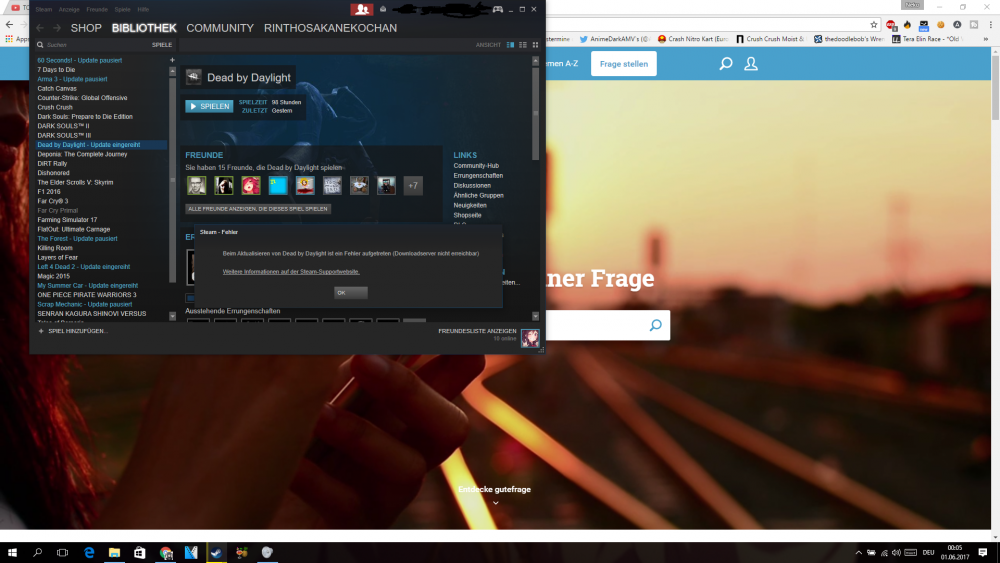Open own profile avatar in Steam footer
This screenshot has width=1000, height=563.
click(530, 338)
